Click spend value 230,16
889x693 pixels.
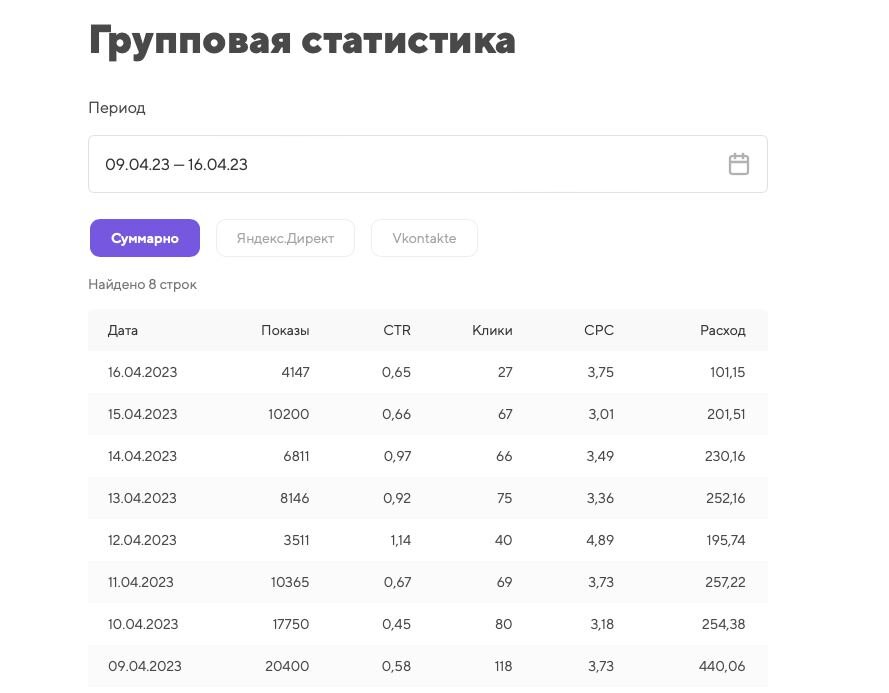[725, 456]
